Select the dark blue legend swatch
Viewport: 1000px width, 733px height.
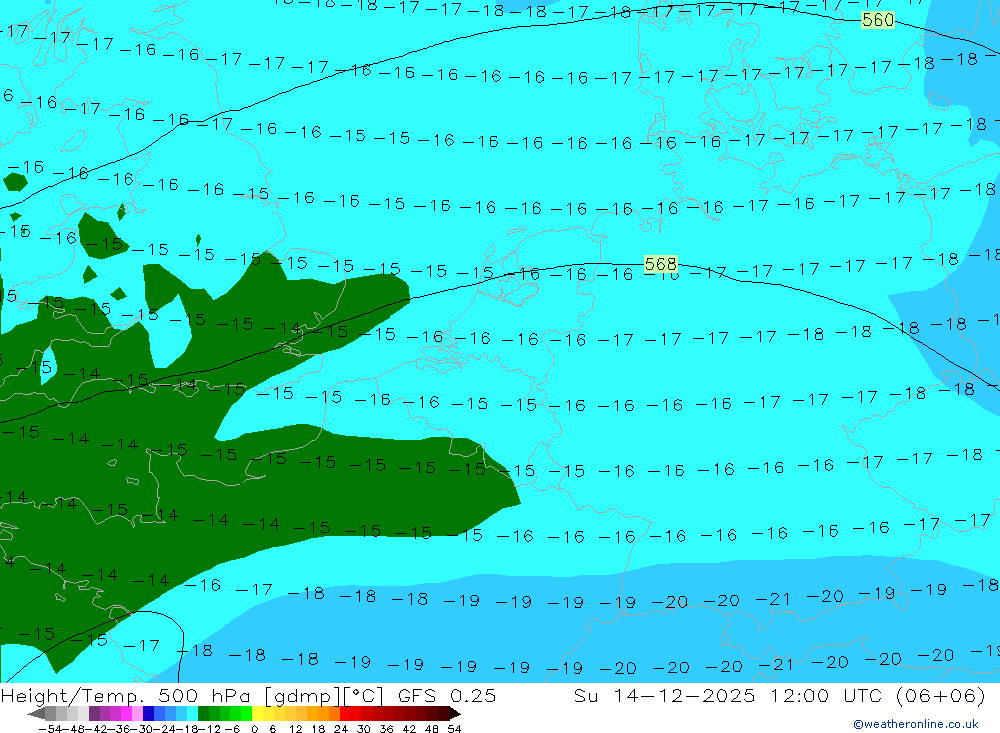[148, 714]
